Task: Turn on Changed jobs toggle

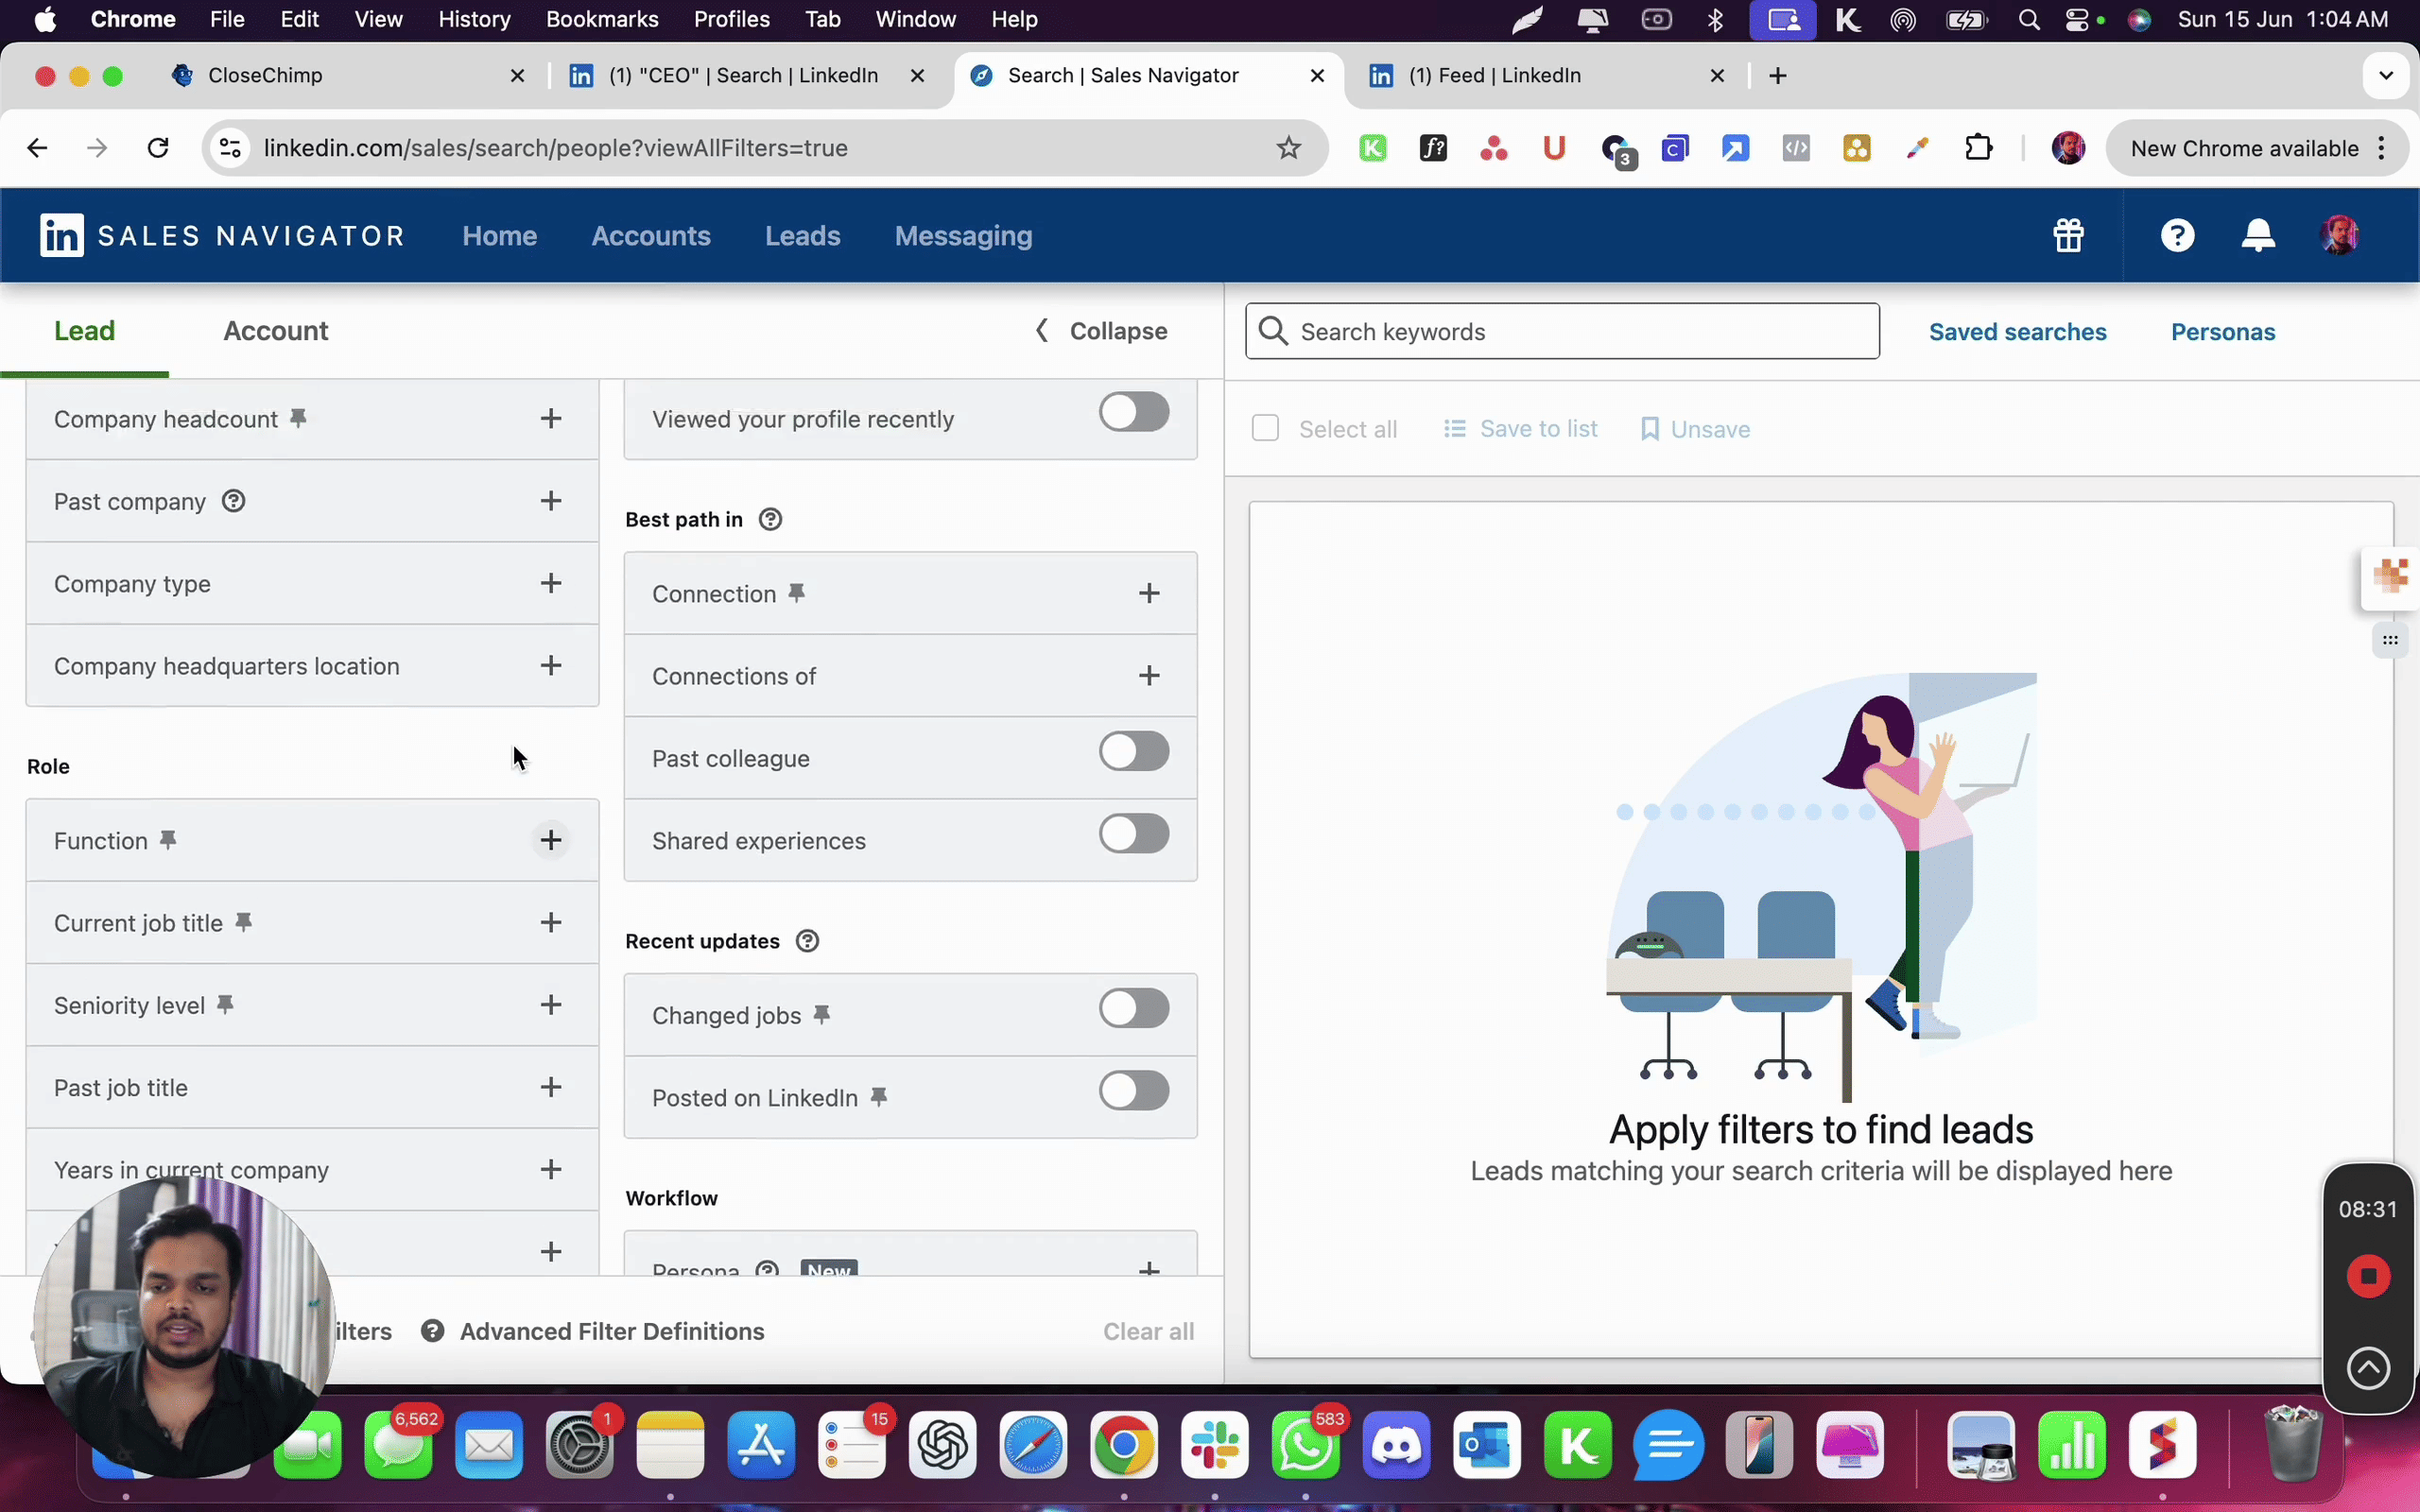Action: coord(1133,1009)
